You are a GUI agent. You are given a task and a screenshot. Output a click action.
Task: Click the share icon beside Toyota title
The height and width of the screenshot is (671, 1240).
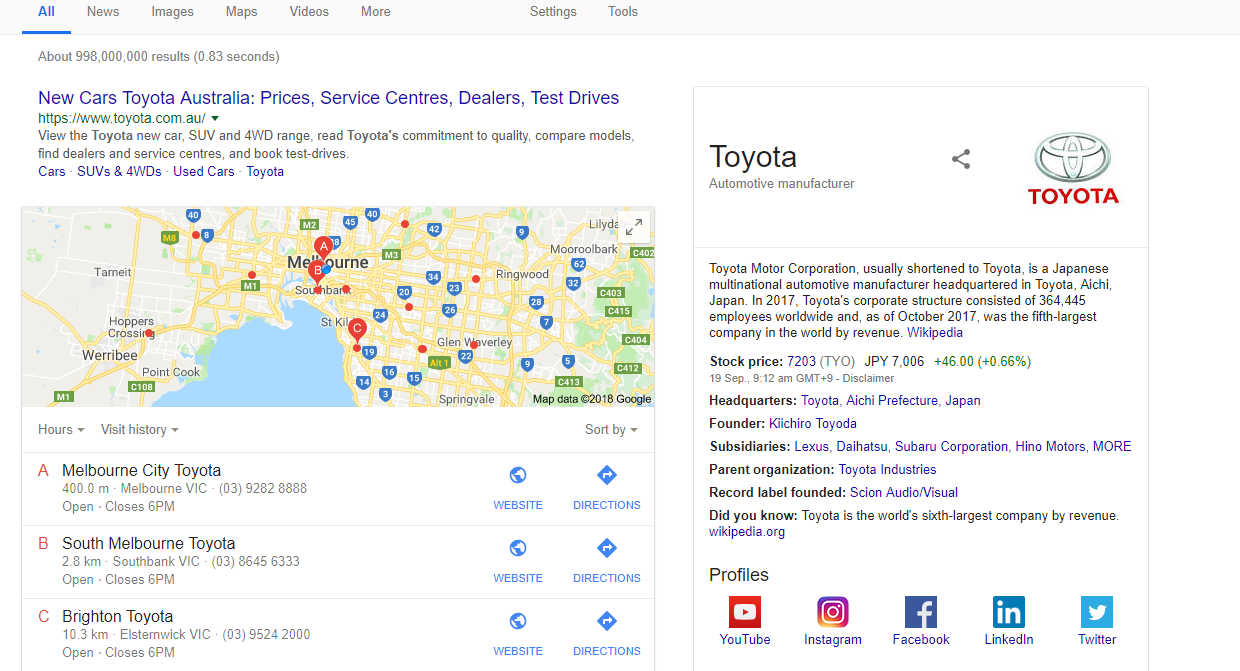tap(961, 159)
